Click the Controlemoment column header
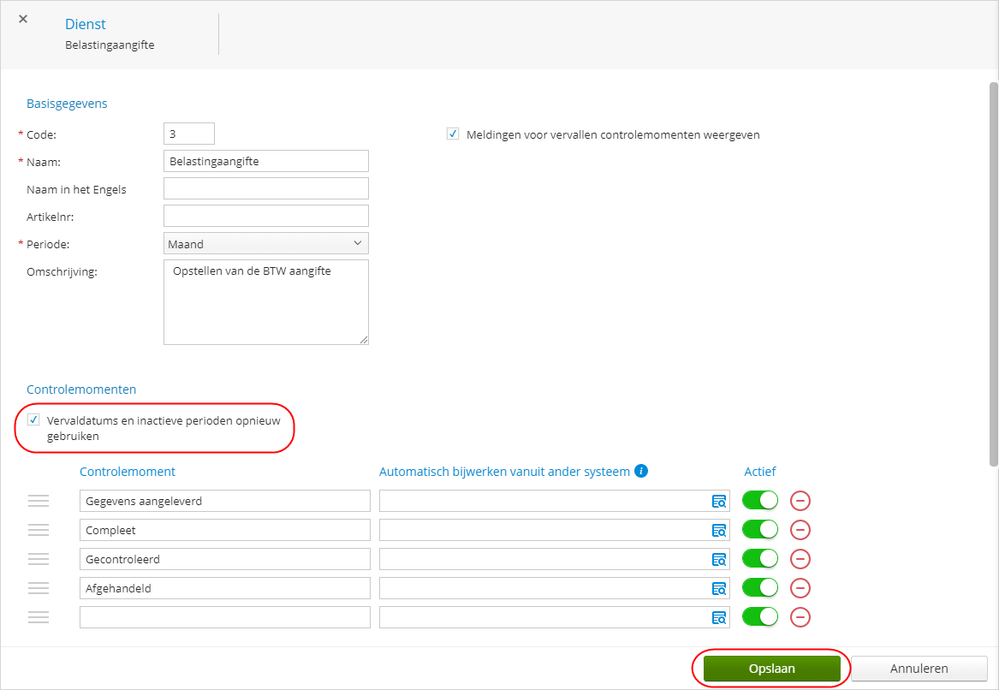This screenshot has height=690, width=999. point(127,471)
